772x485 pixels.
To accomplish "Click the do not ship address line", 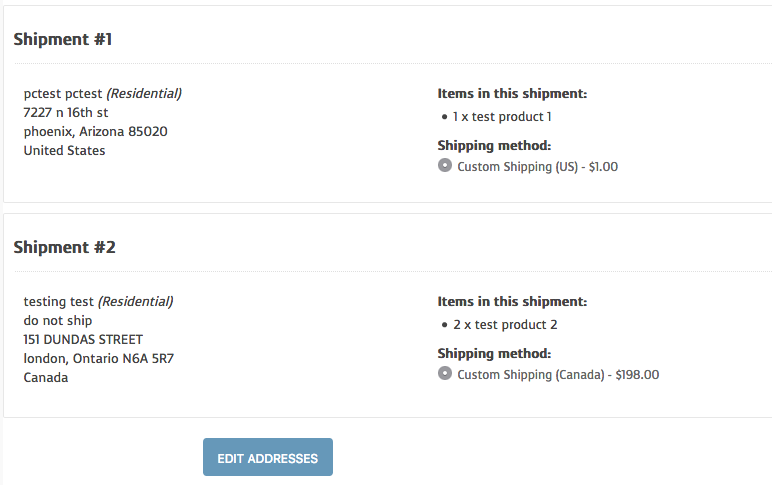I will tap(58, 321).
